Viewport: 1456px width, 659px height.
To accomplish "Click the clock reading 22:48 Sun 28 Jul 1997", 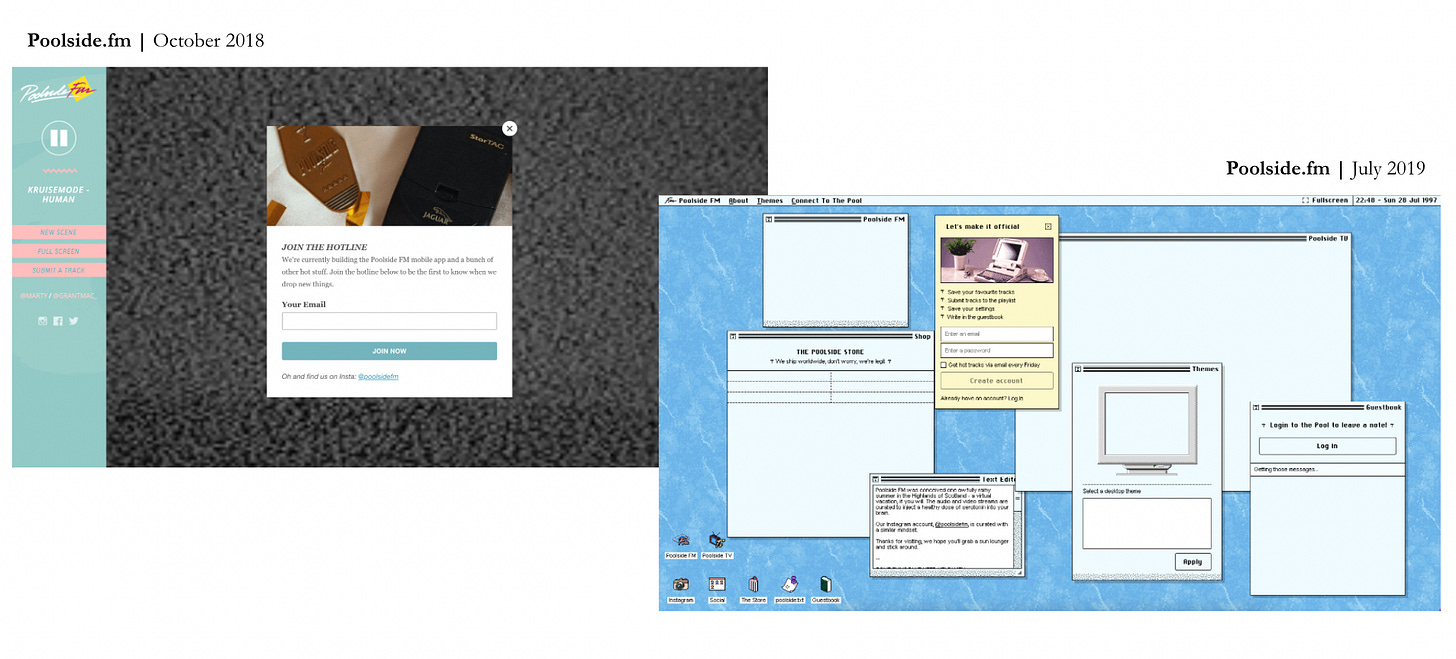I will click(x=1396, y=201).
